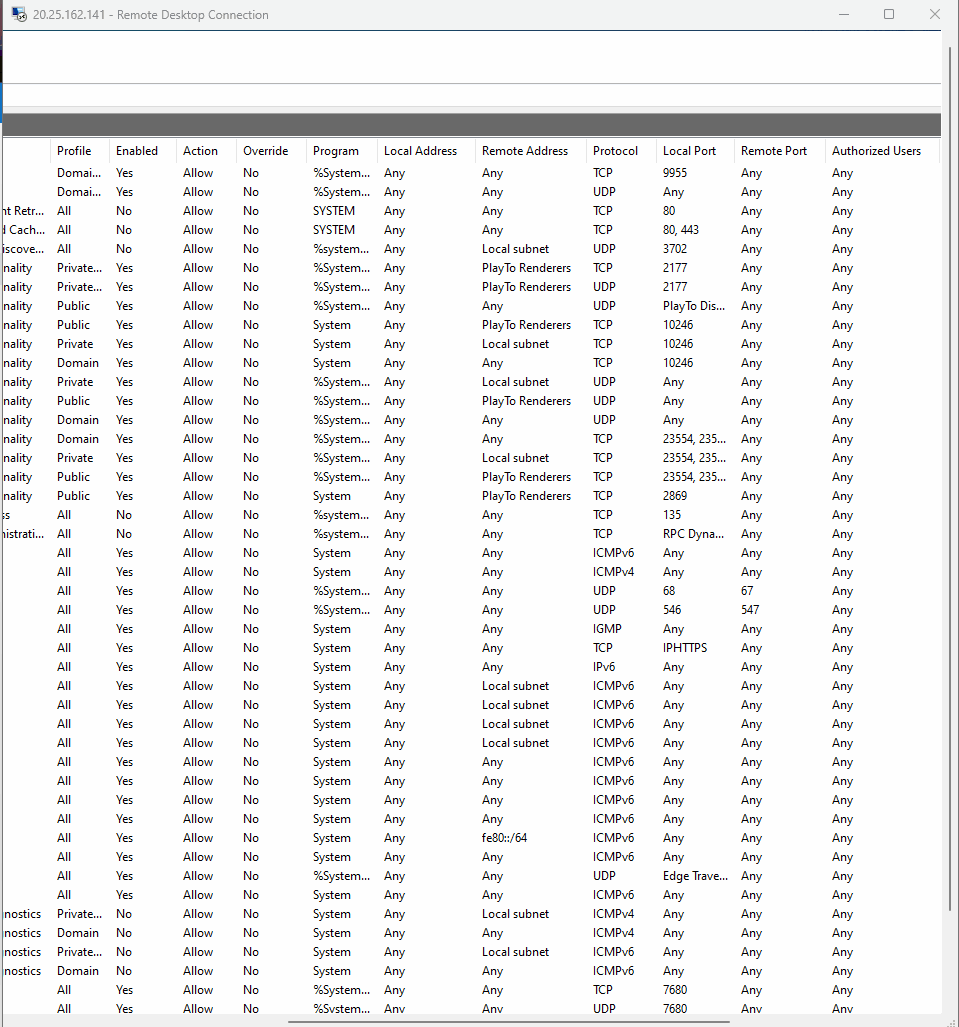Sort by the Program column header

(x=335, y=151)
